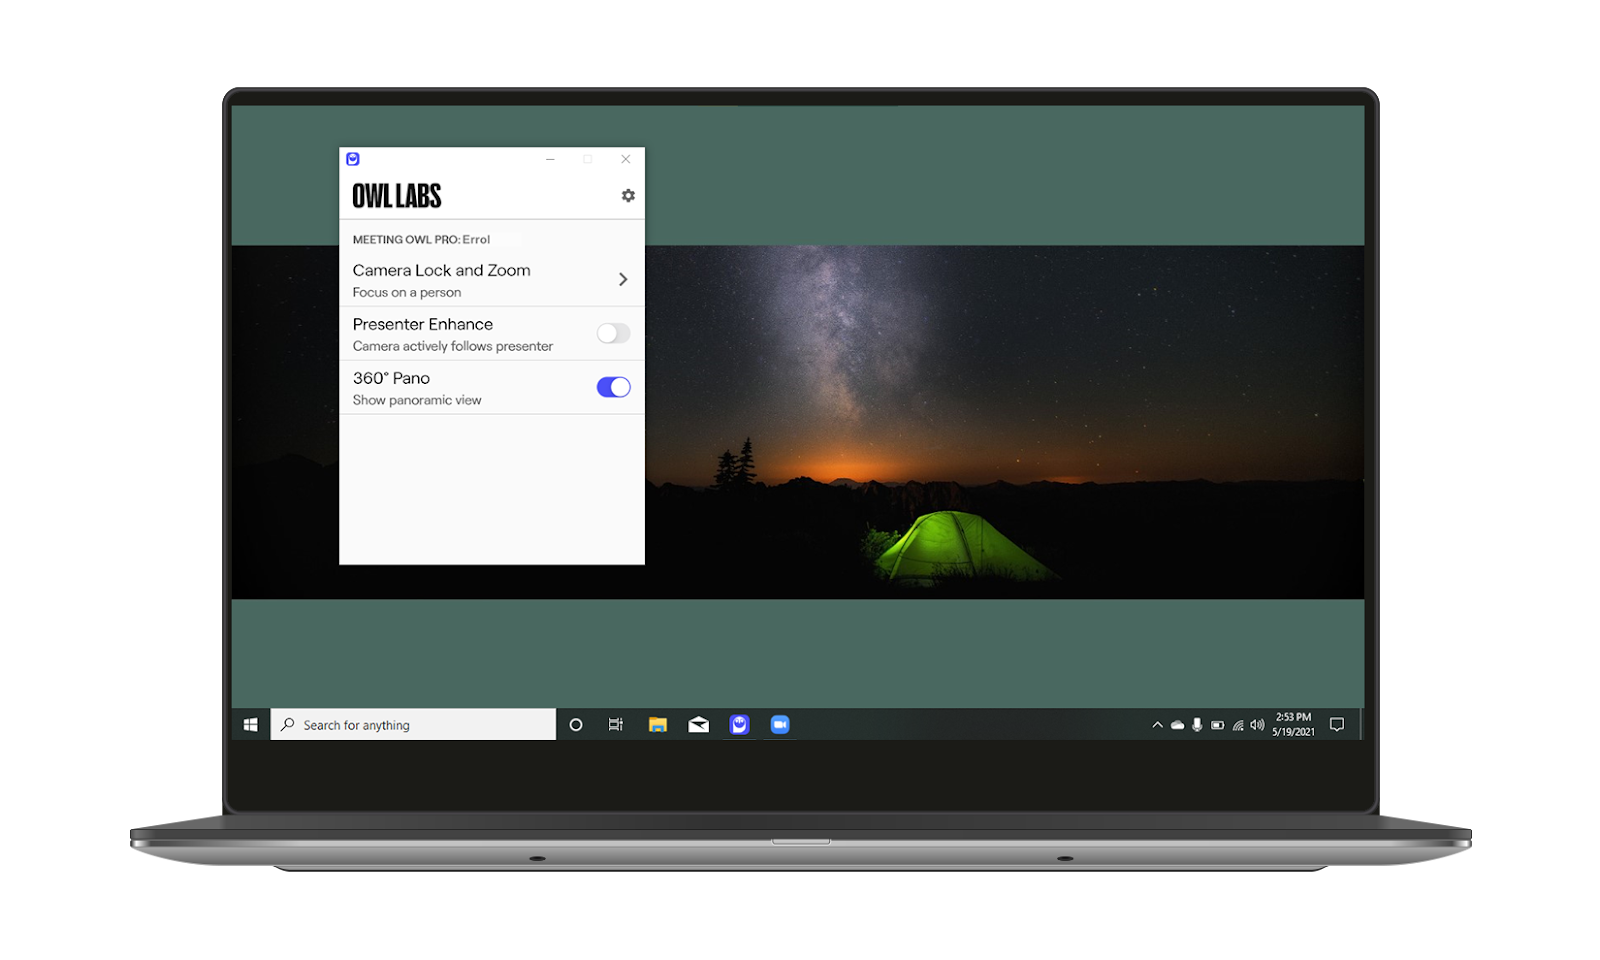Open Wi-Fi network tray icon
Viewport: 1600px width, 960px height.
coord(1238,725)
